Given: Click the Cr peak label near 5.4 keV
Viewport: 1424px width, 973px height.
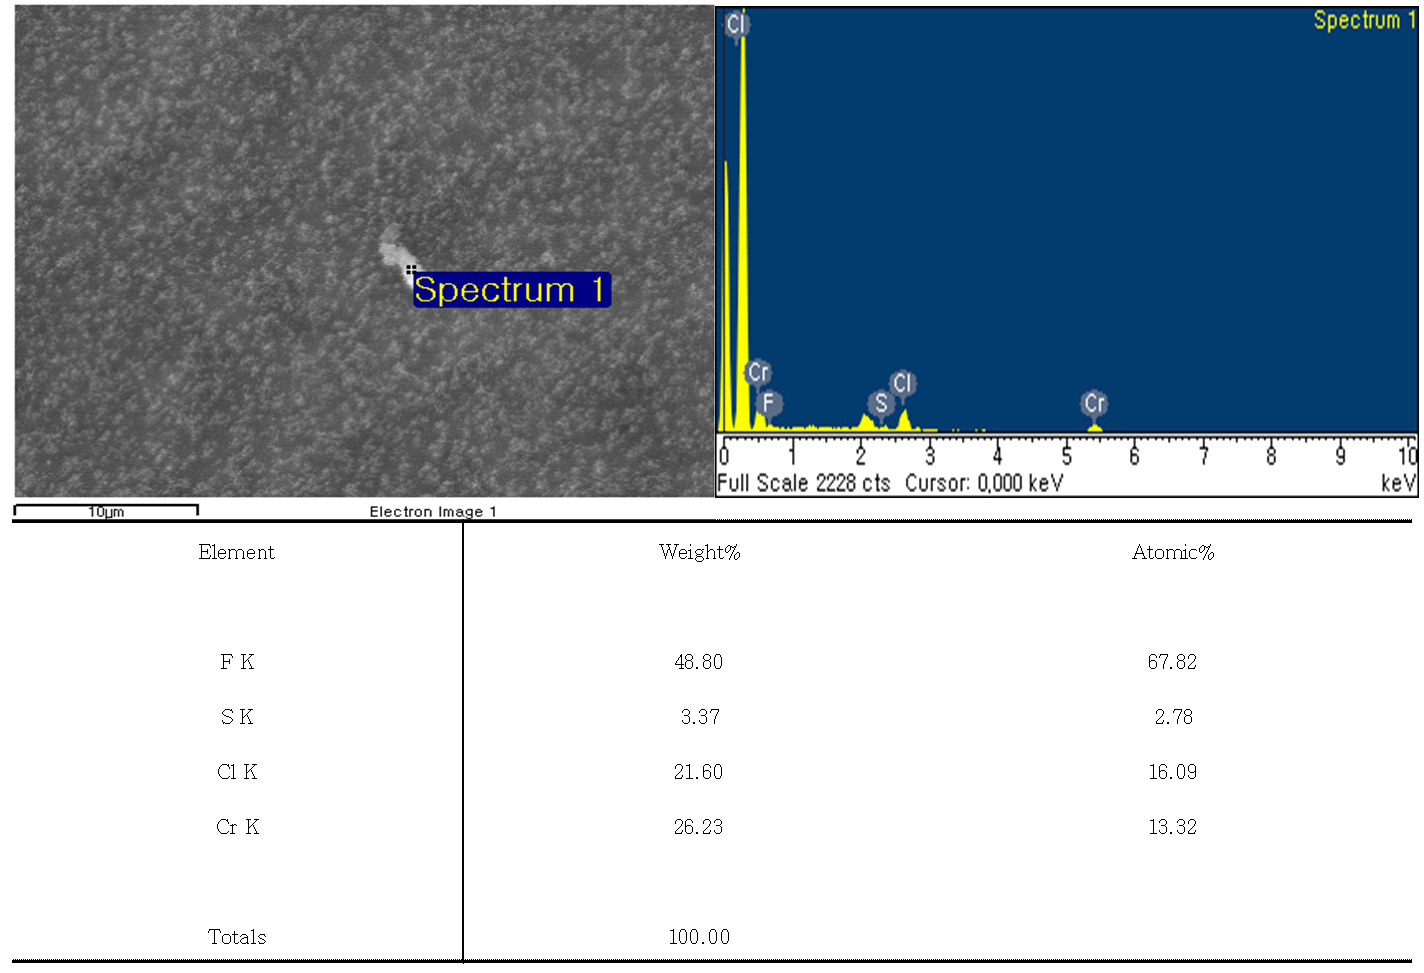Looking at the screenshot, I should tap(1094, 404).
